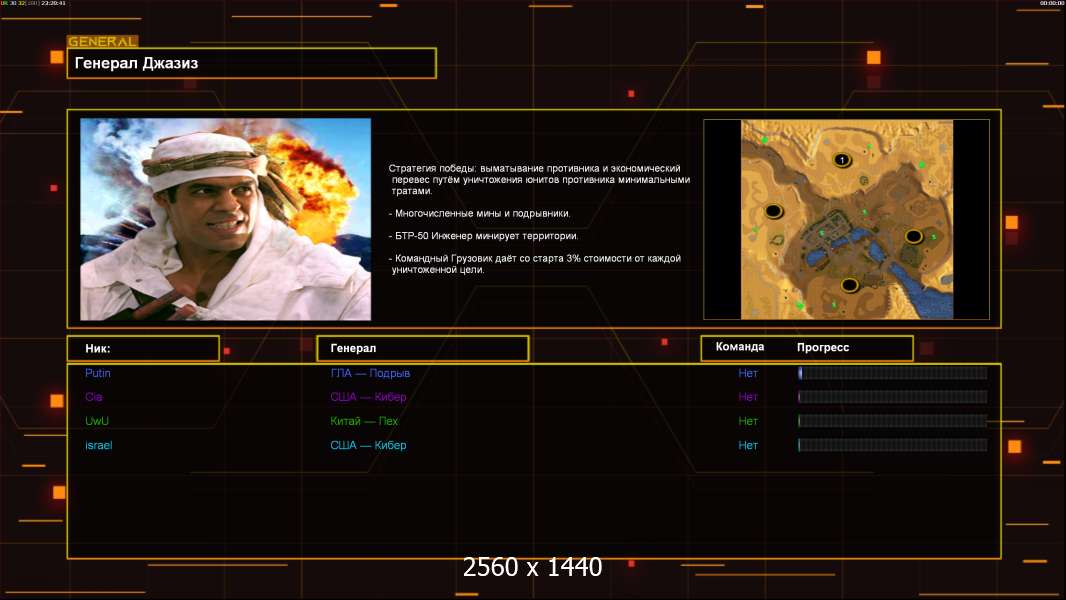The height and width of the screenshot is (600, 1066).
Task: Select player nickname 'Cia'
Action: click(x=94, y=397)
